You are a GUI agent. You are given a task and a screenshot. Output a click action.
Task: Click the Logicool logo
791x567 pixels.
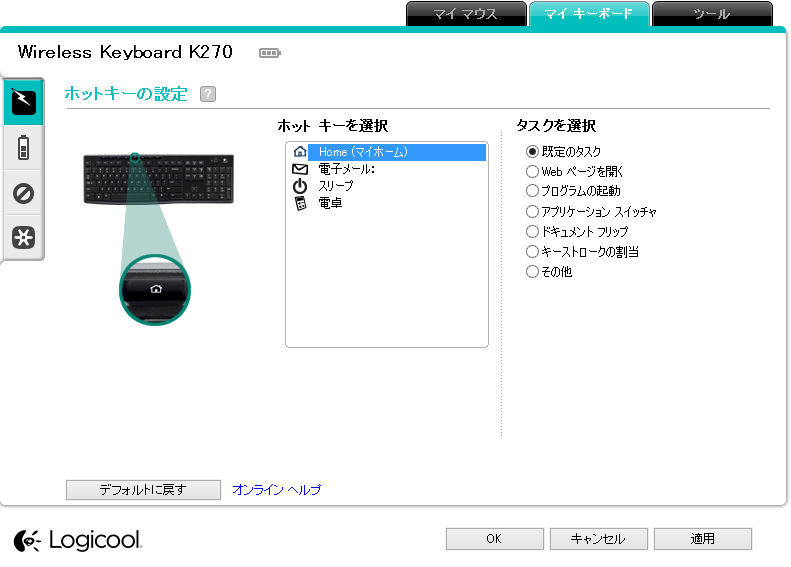click(x=78, y=540)
